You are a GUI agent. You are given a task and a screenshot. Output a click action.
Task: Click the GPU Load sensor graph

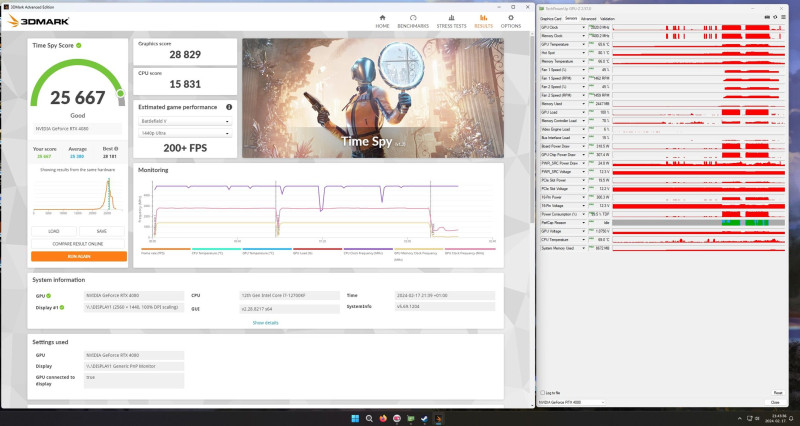698,112
